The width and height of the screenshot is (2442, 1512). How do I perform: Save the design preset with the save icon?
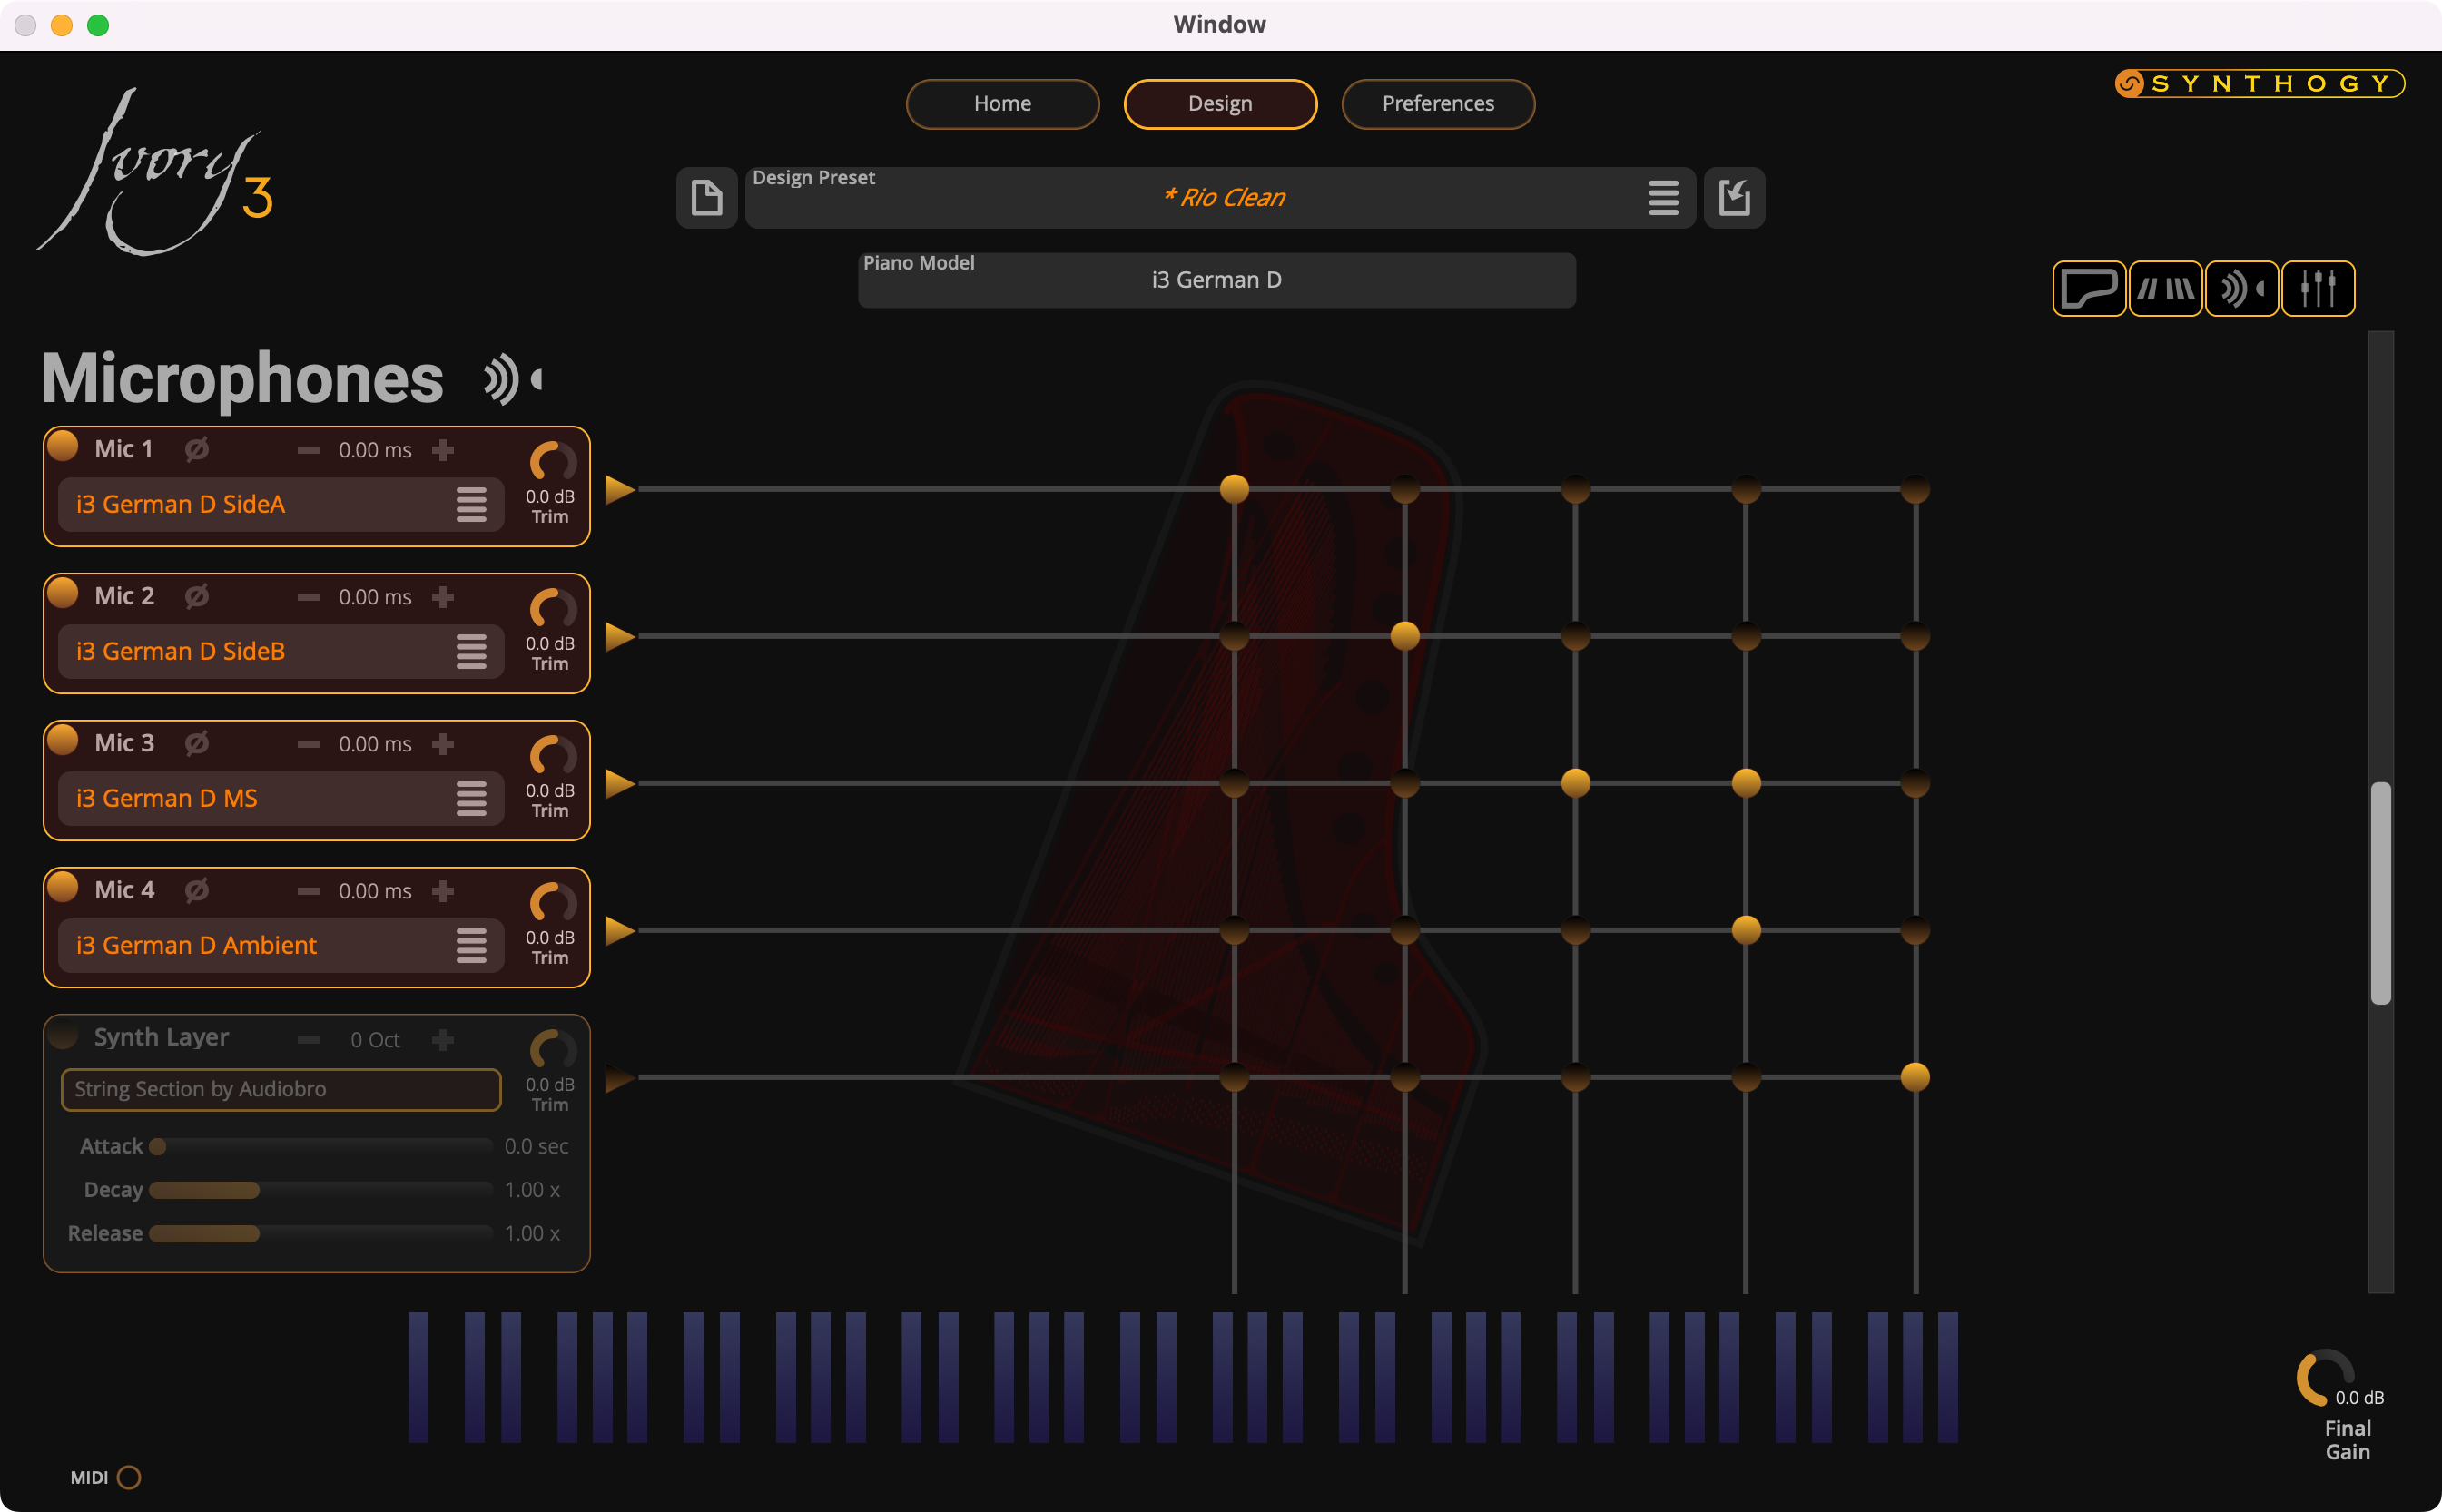1734,197
